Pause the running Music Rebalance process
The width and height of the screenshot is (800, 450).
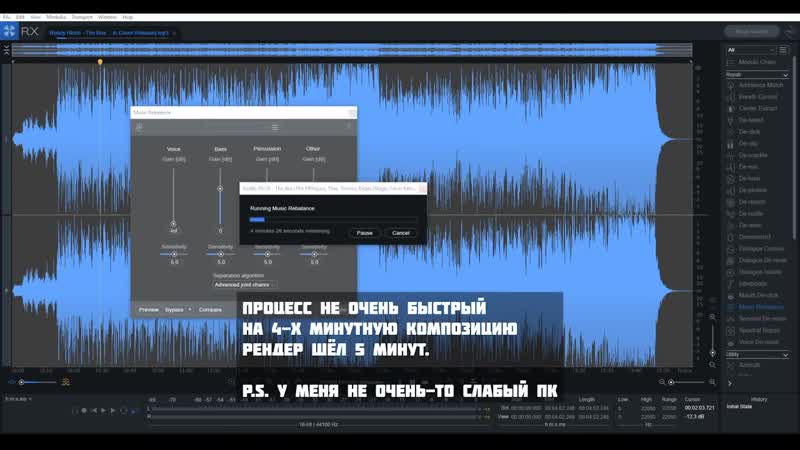365,232
